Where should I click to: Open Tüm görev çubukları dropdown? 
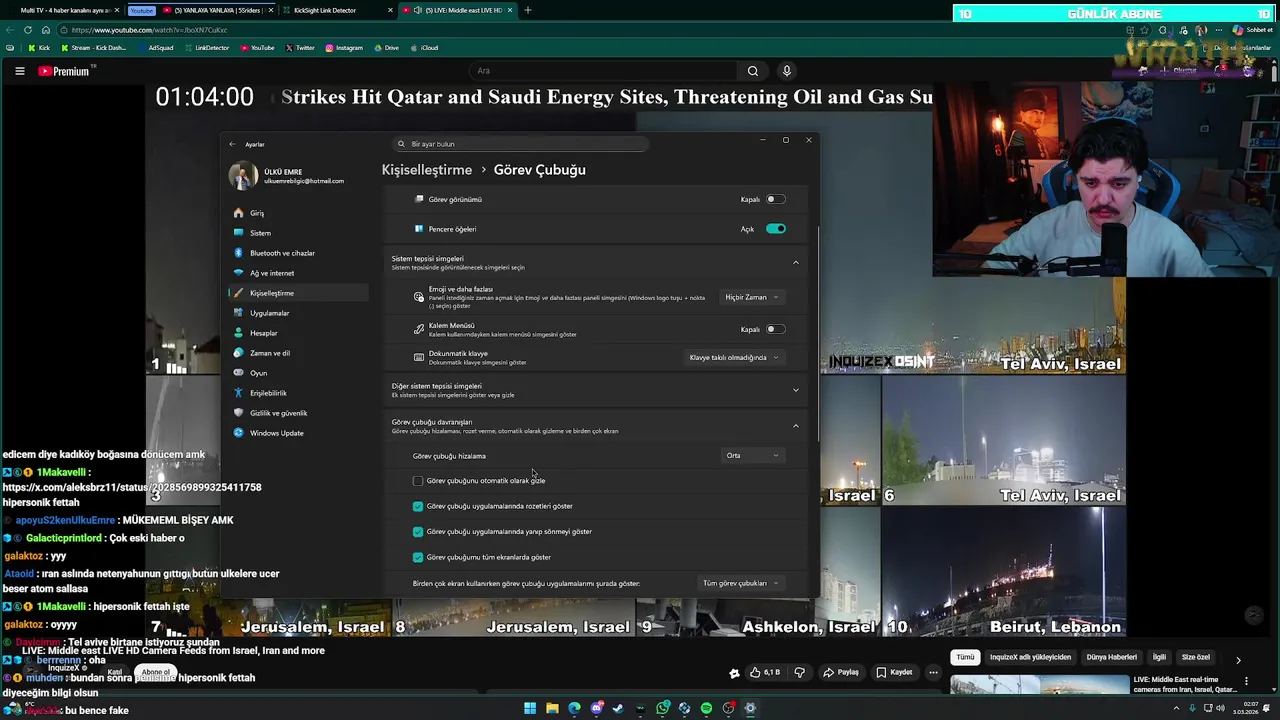[741, 583]
